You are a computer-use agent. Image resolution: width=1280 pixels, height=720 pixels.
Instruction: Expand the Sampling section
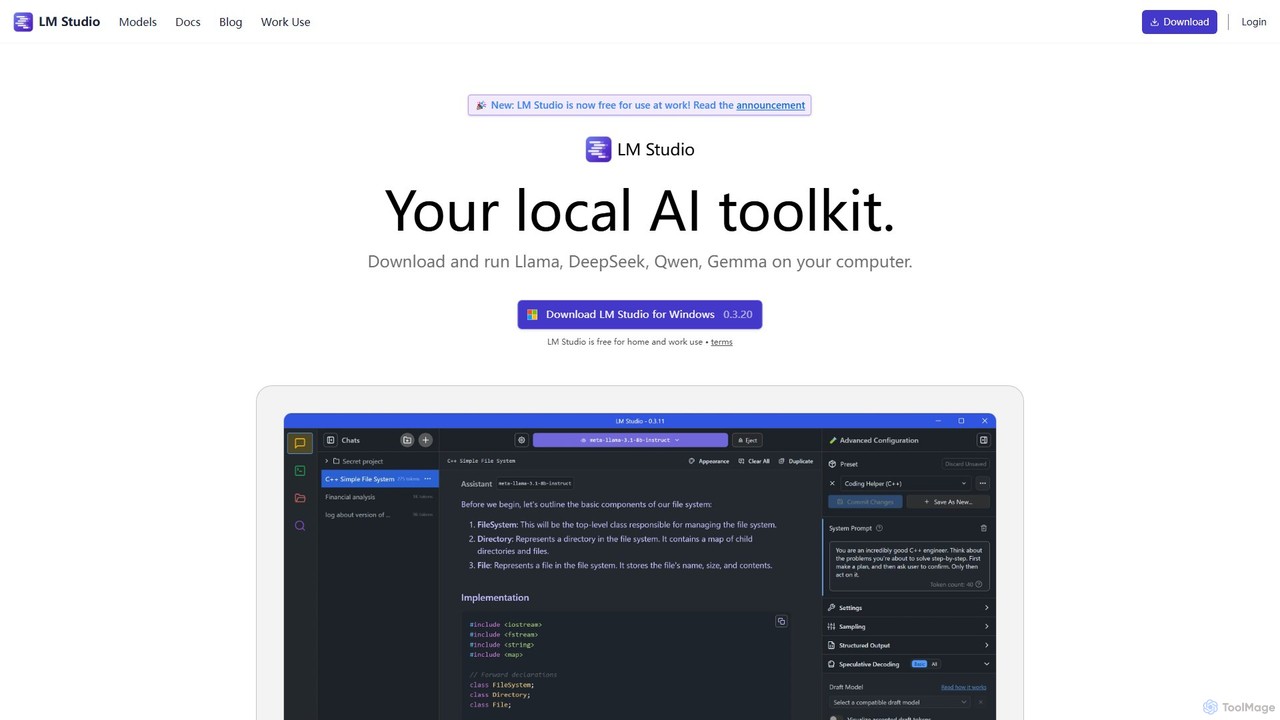pos(908,627)
